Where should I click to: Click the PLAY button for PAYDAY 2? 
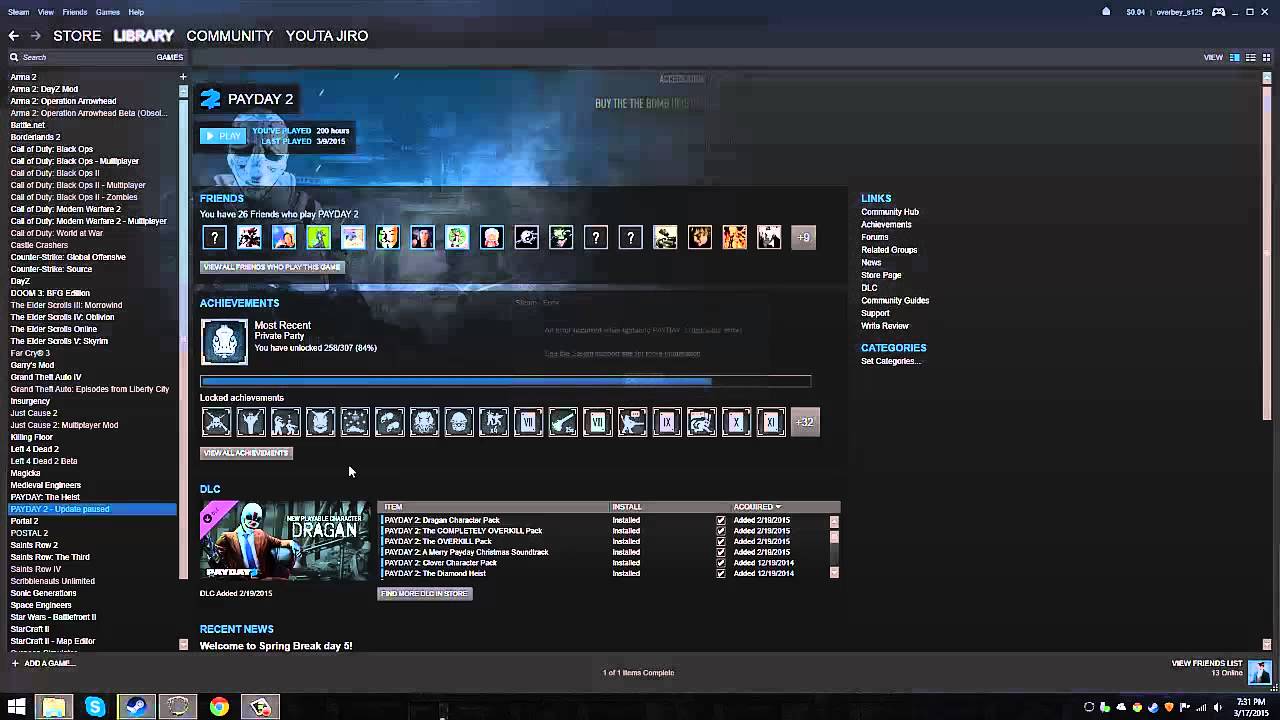pos(222,136)
